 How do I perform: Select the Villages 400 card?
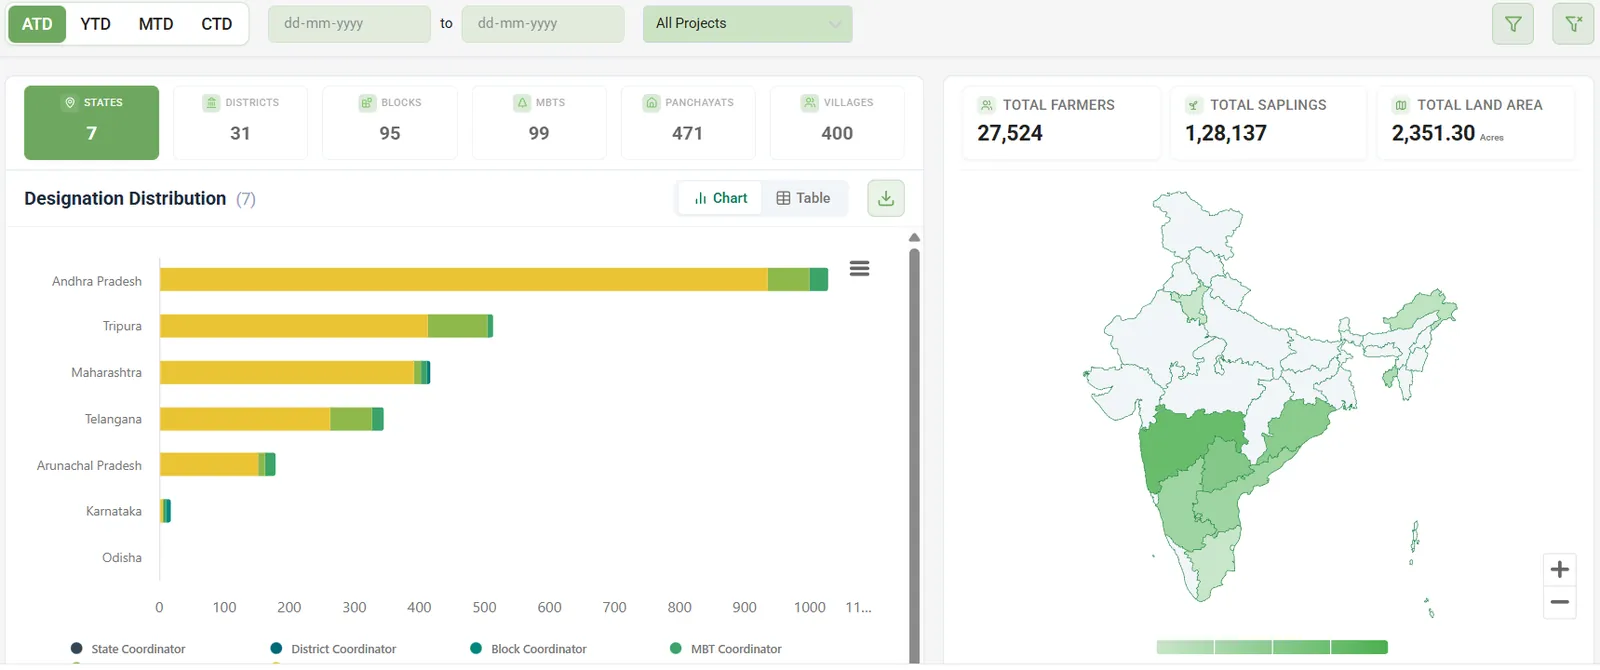(837, 123)
